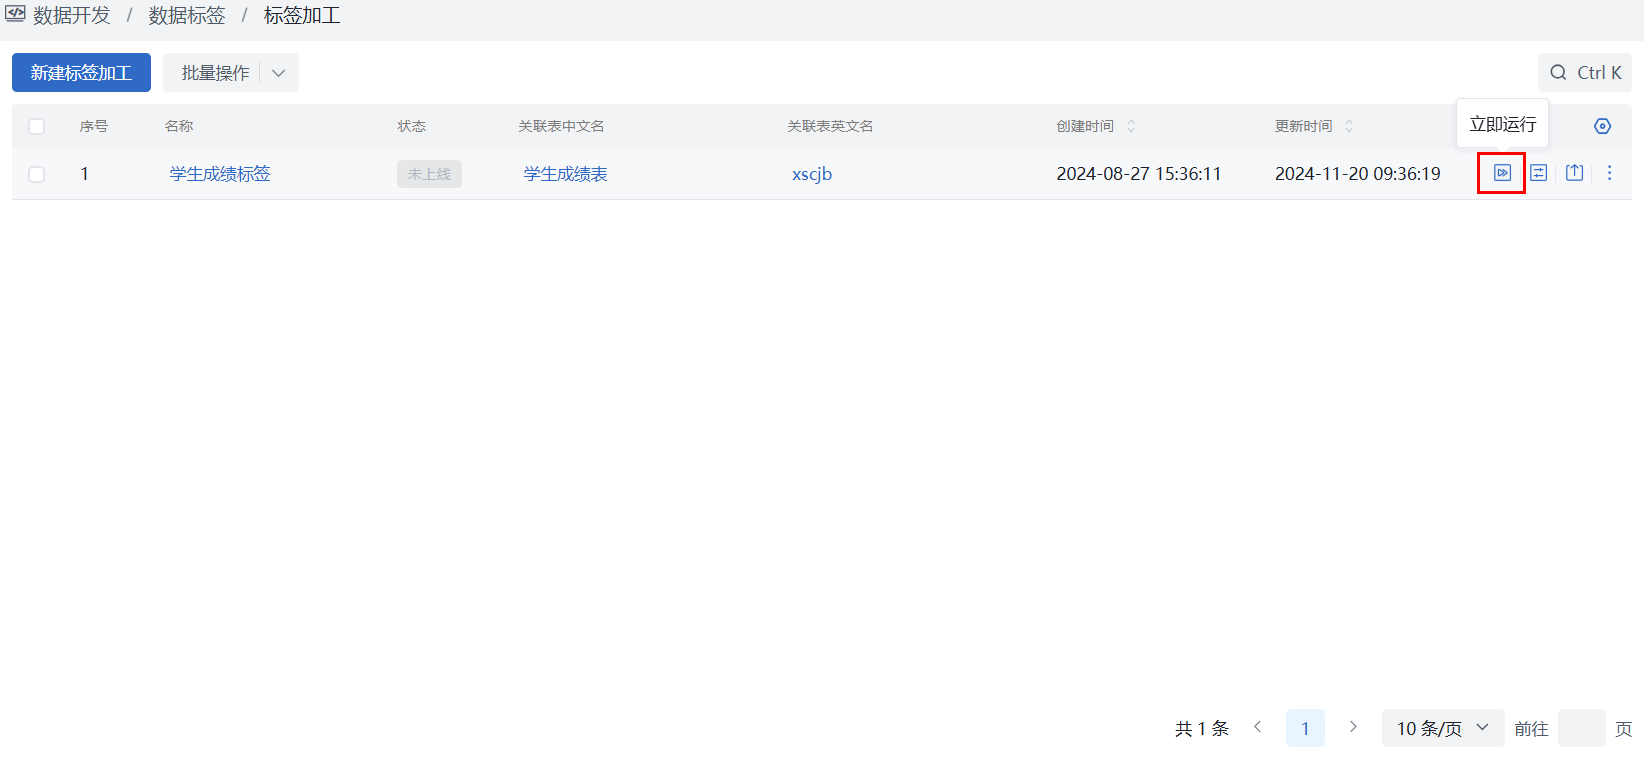Go to 数据开发 breadcrumb
Screen dimensions: 1644x759
(x=71, y=16)
